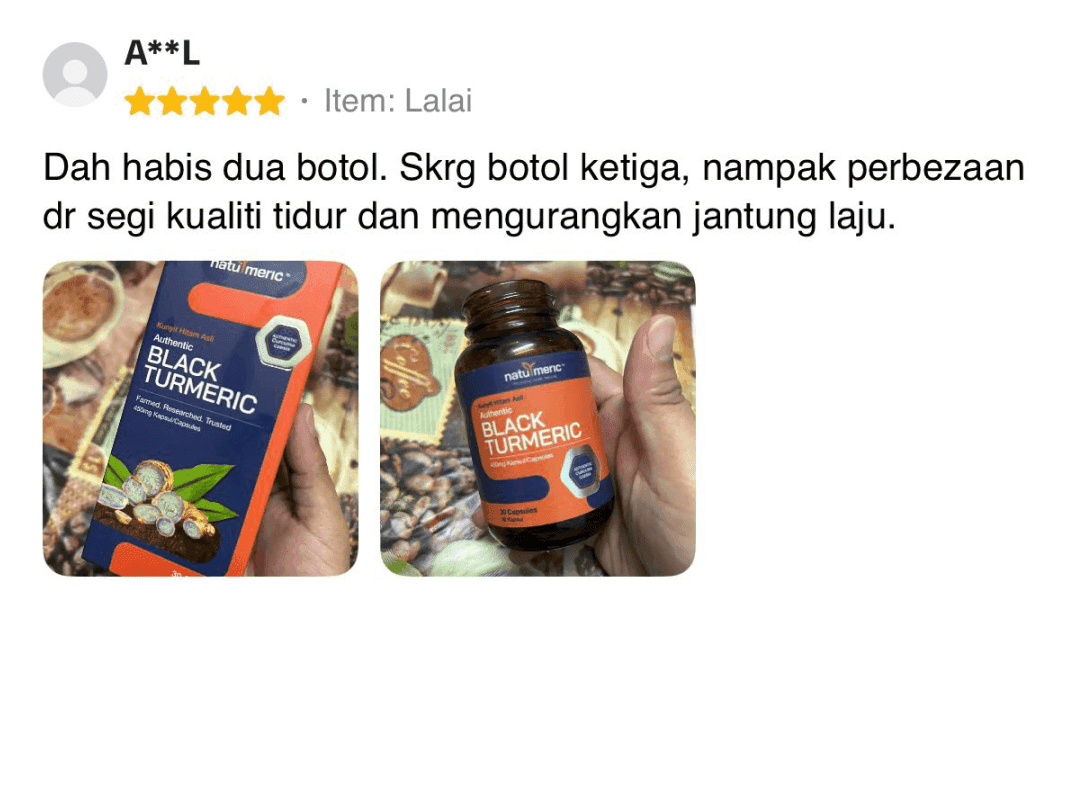1084x810 pixels.
Task: Click the natumeric logo on the box photo
Action: pyautogui.click(x=249, y=270)
